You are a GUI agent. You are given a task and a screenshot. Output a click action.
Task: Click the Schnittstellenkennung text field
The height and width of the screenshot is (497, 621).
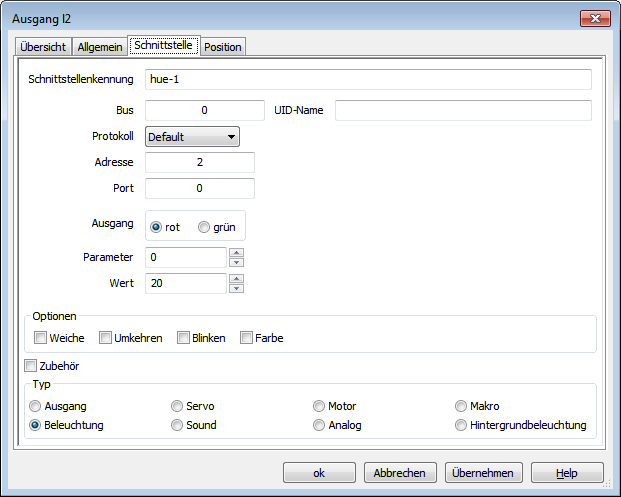(368, 80)
